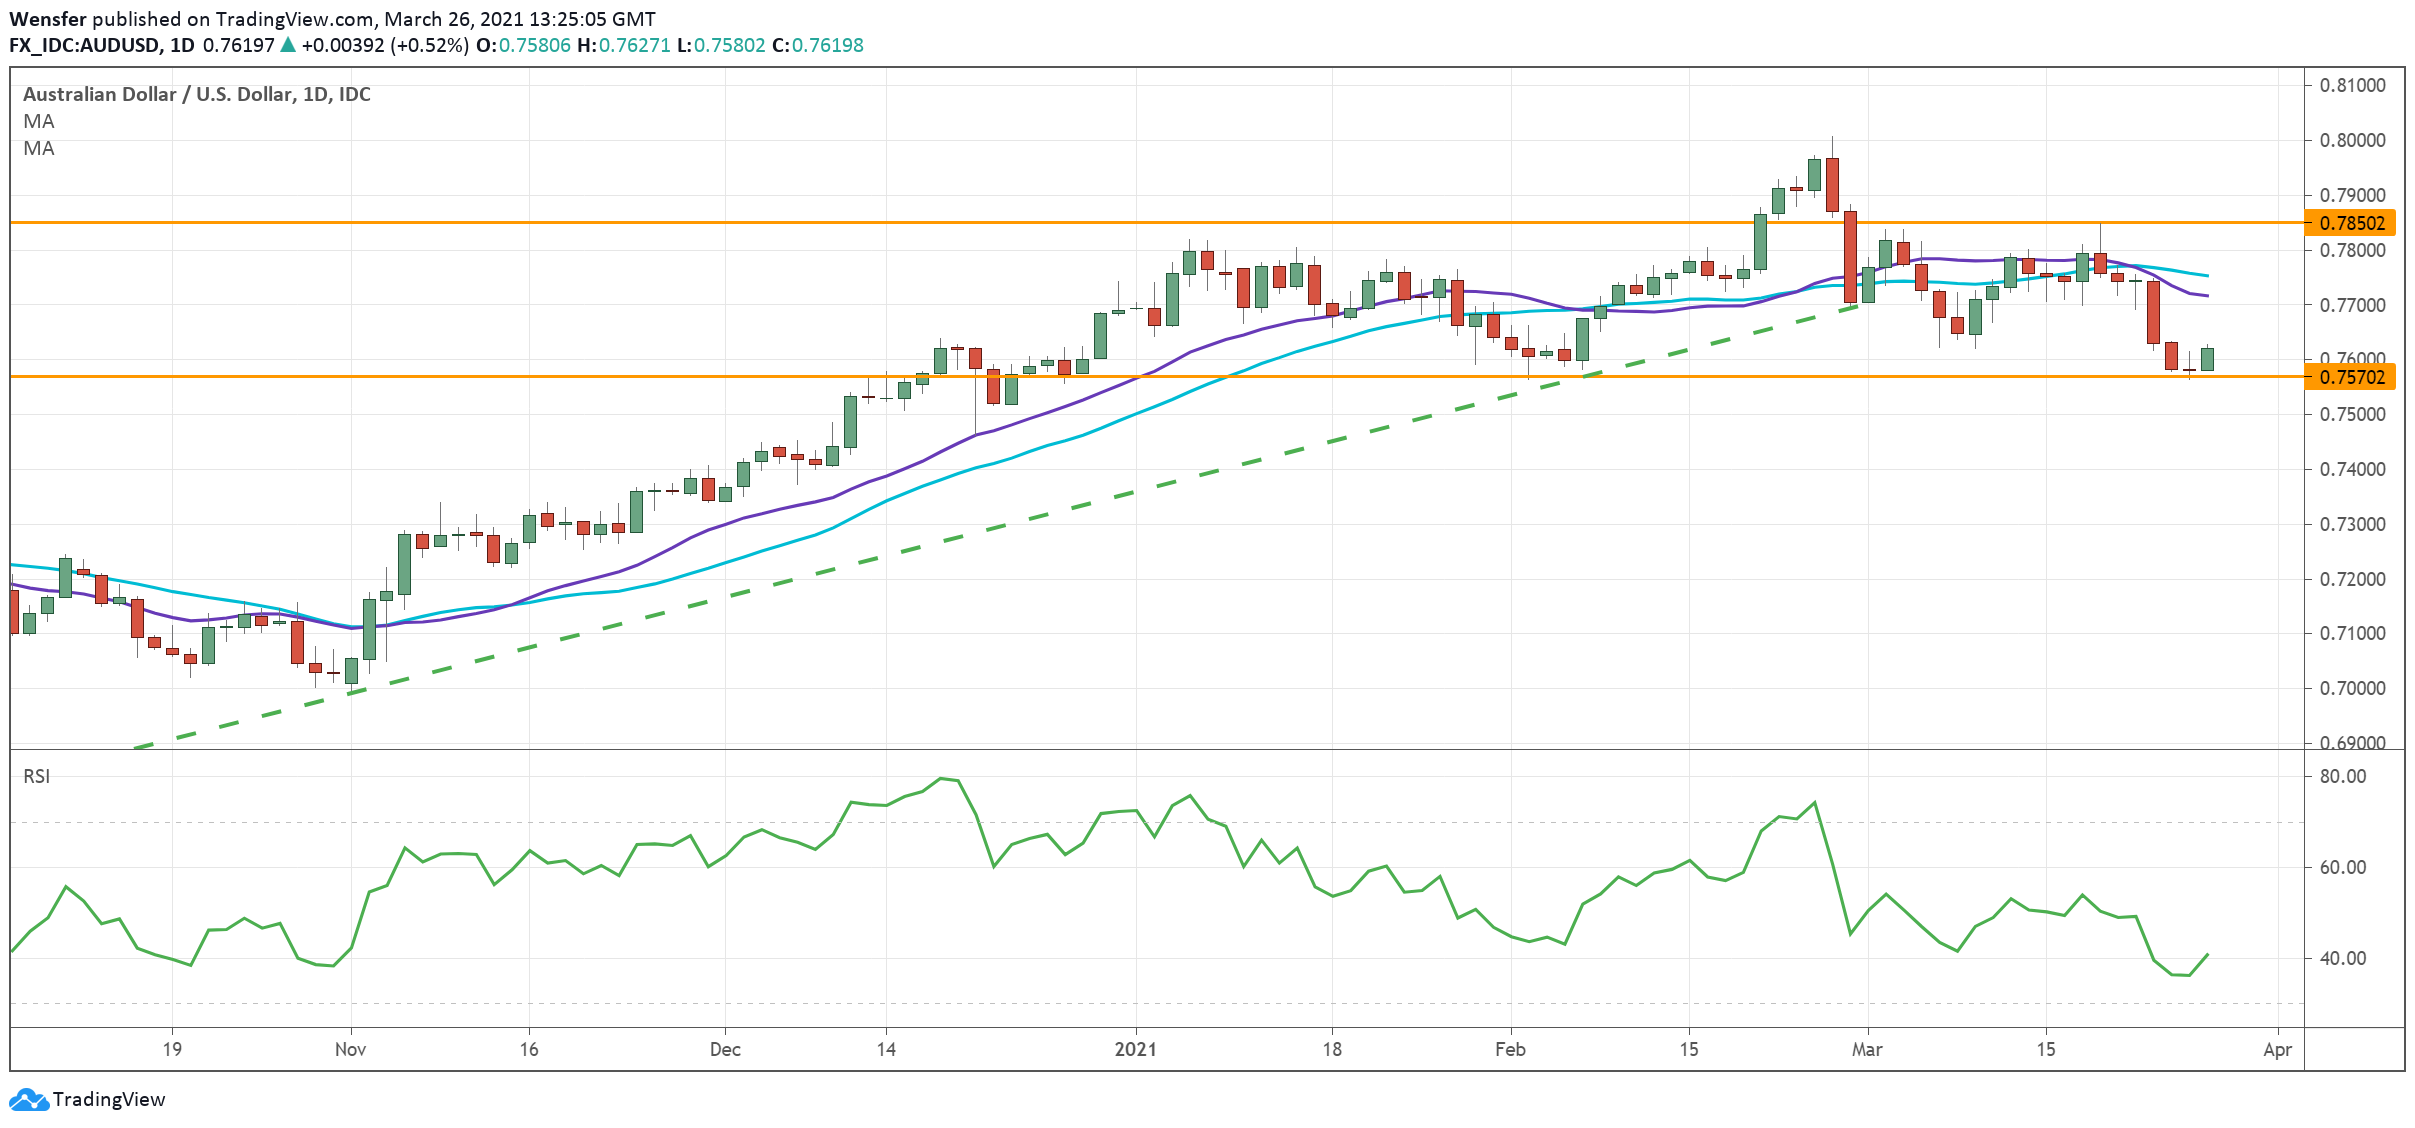Click the Nov date axis label
Viewport: 2415px width, 1128px height.
(350, 1049)
